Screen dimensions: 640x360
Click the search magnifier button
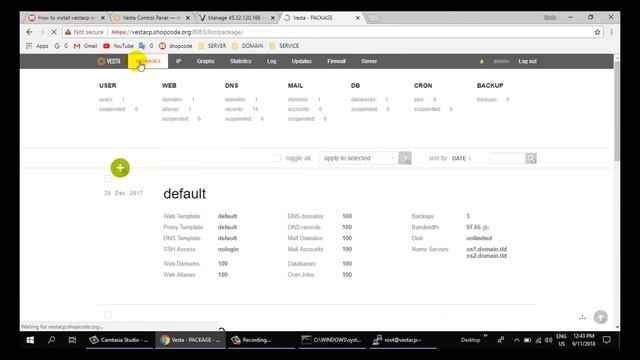(x=531, y=158)
